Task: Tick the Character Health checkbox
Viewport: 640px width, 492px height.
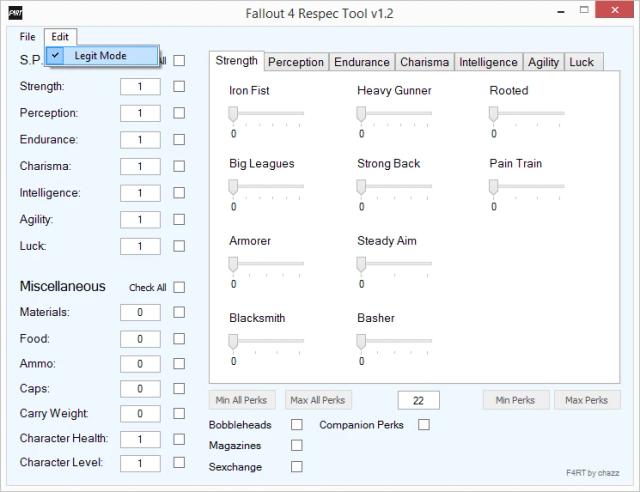Action: 179,439
